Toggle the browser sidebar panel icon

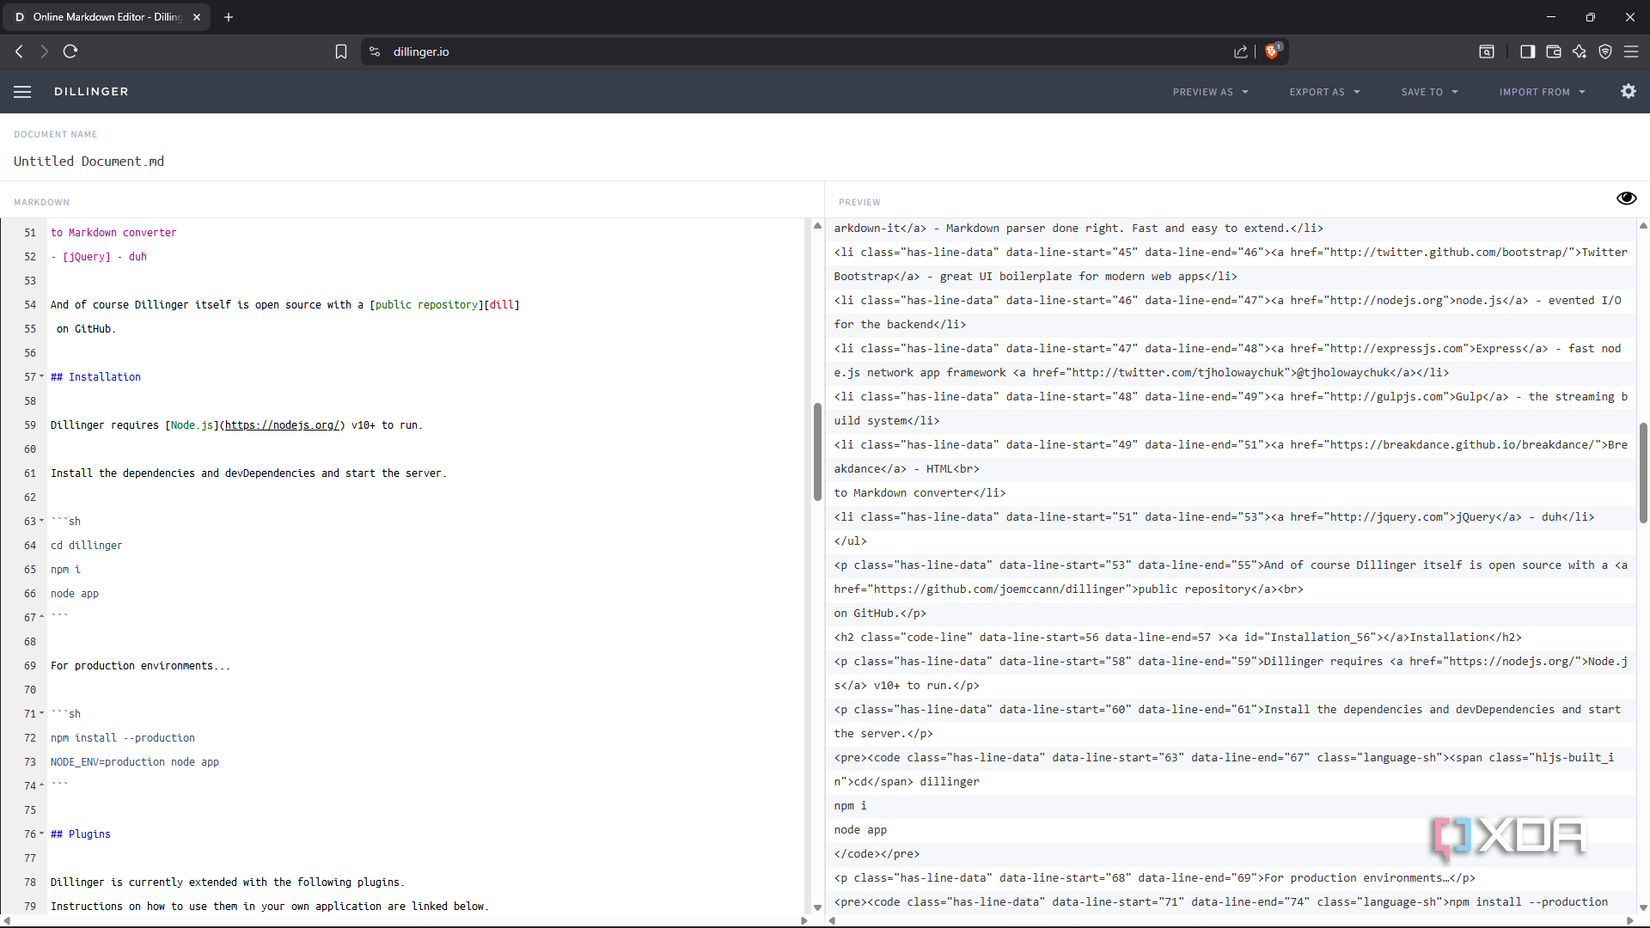pyautogui.click(x=1528, y=51)
